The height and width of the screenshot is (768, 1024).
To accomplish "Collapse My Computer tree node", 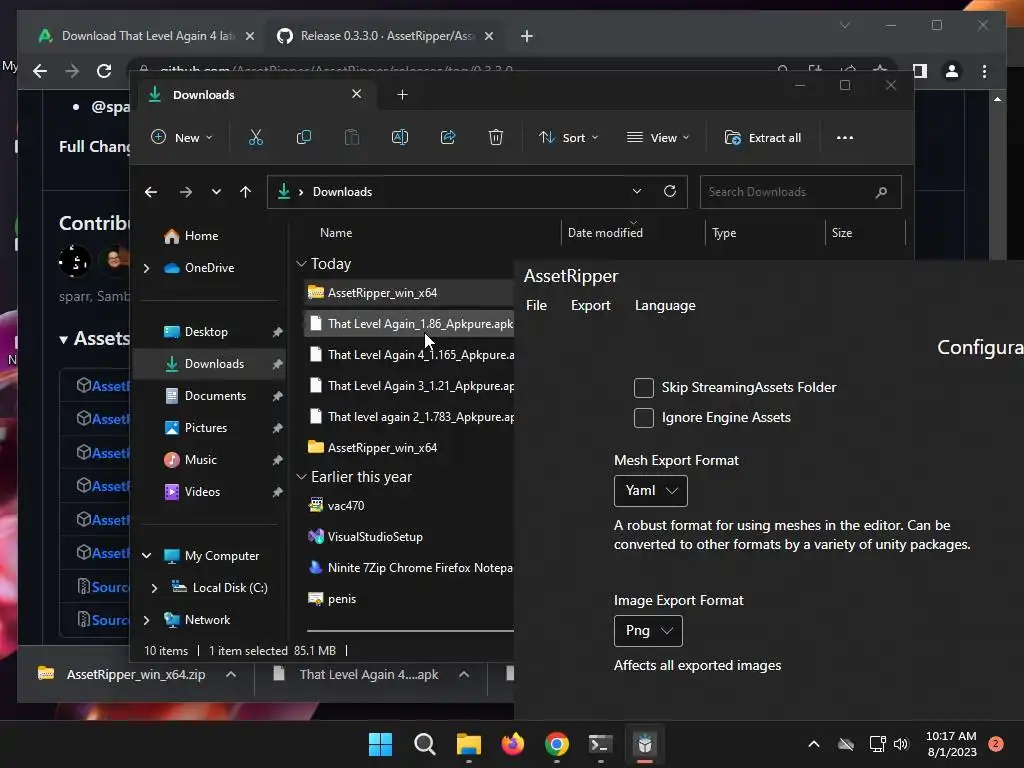I will point(146,556).
